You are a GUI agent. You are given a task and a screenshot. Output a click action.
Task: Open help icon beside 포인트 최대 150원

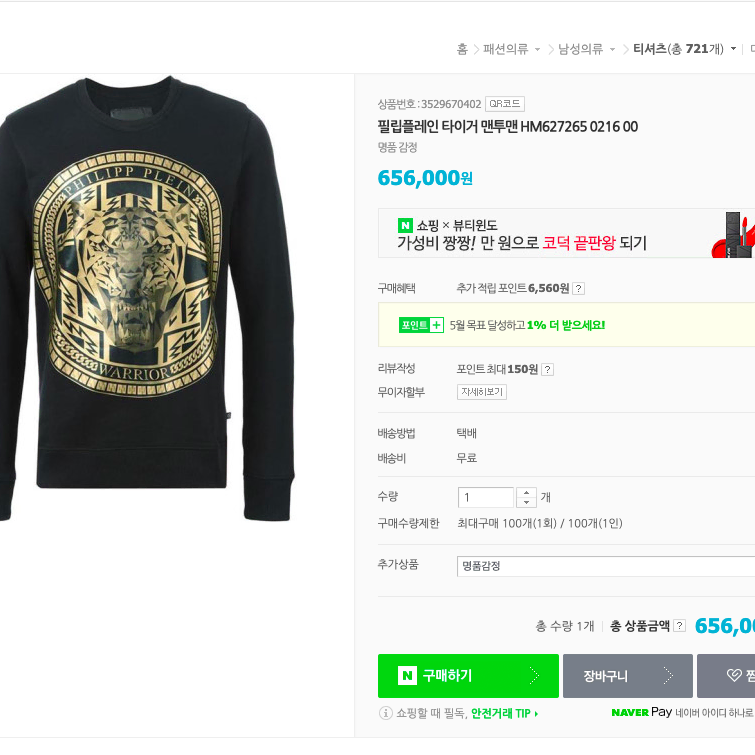coord(547,369)
